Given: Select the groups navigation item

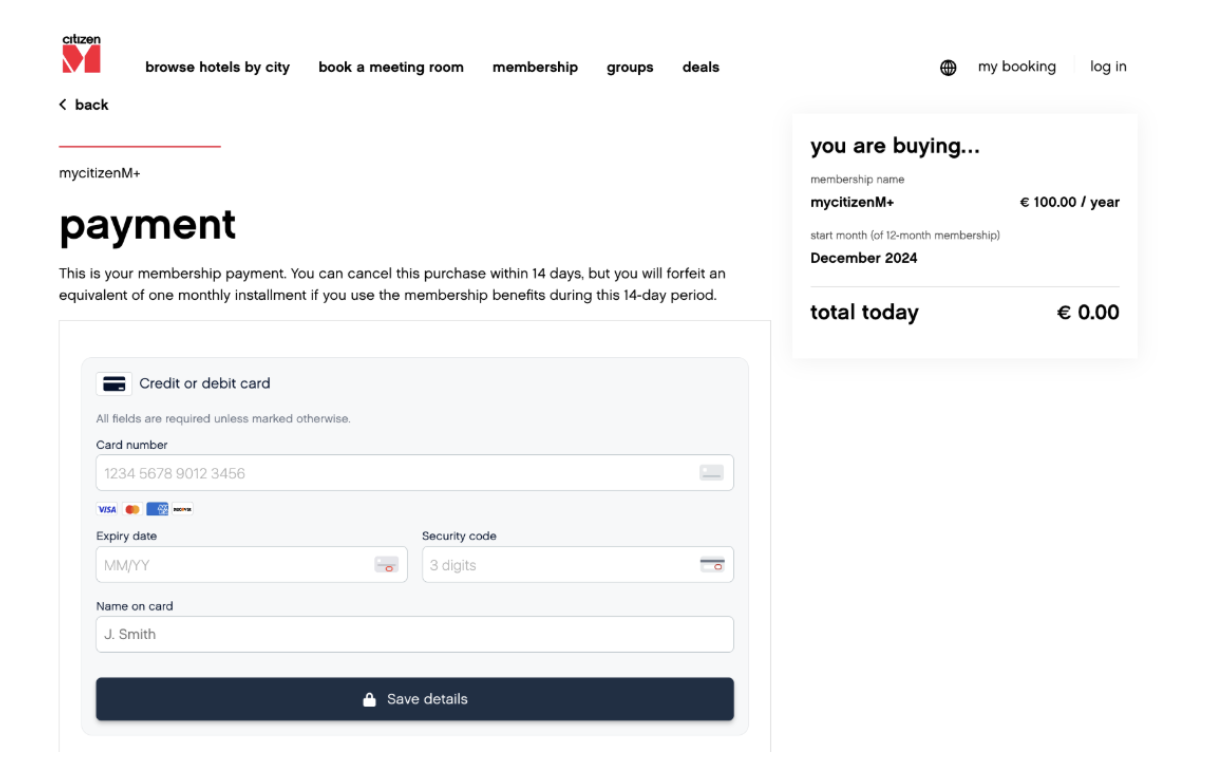Looking at the screenshot, I should coord(630,67).
